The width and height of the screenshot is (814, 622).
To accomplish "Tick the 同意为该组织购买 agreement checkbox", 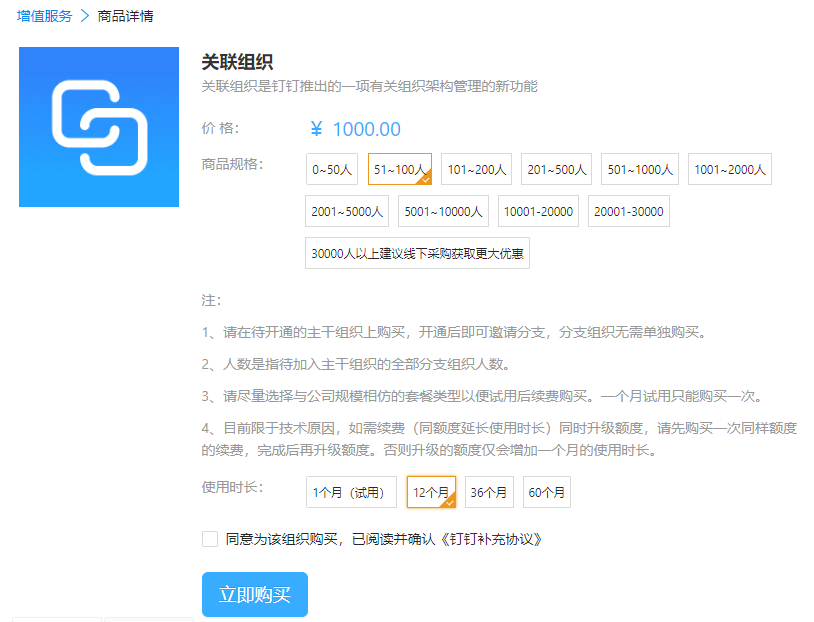I will [210, 539].
